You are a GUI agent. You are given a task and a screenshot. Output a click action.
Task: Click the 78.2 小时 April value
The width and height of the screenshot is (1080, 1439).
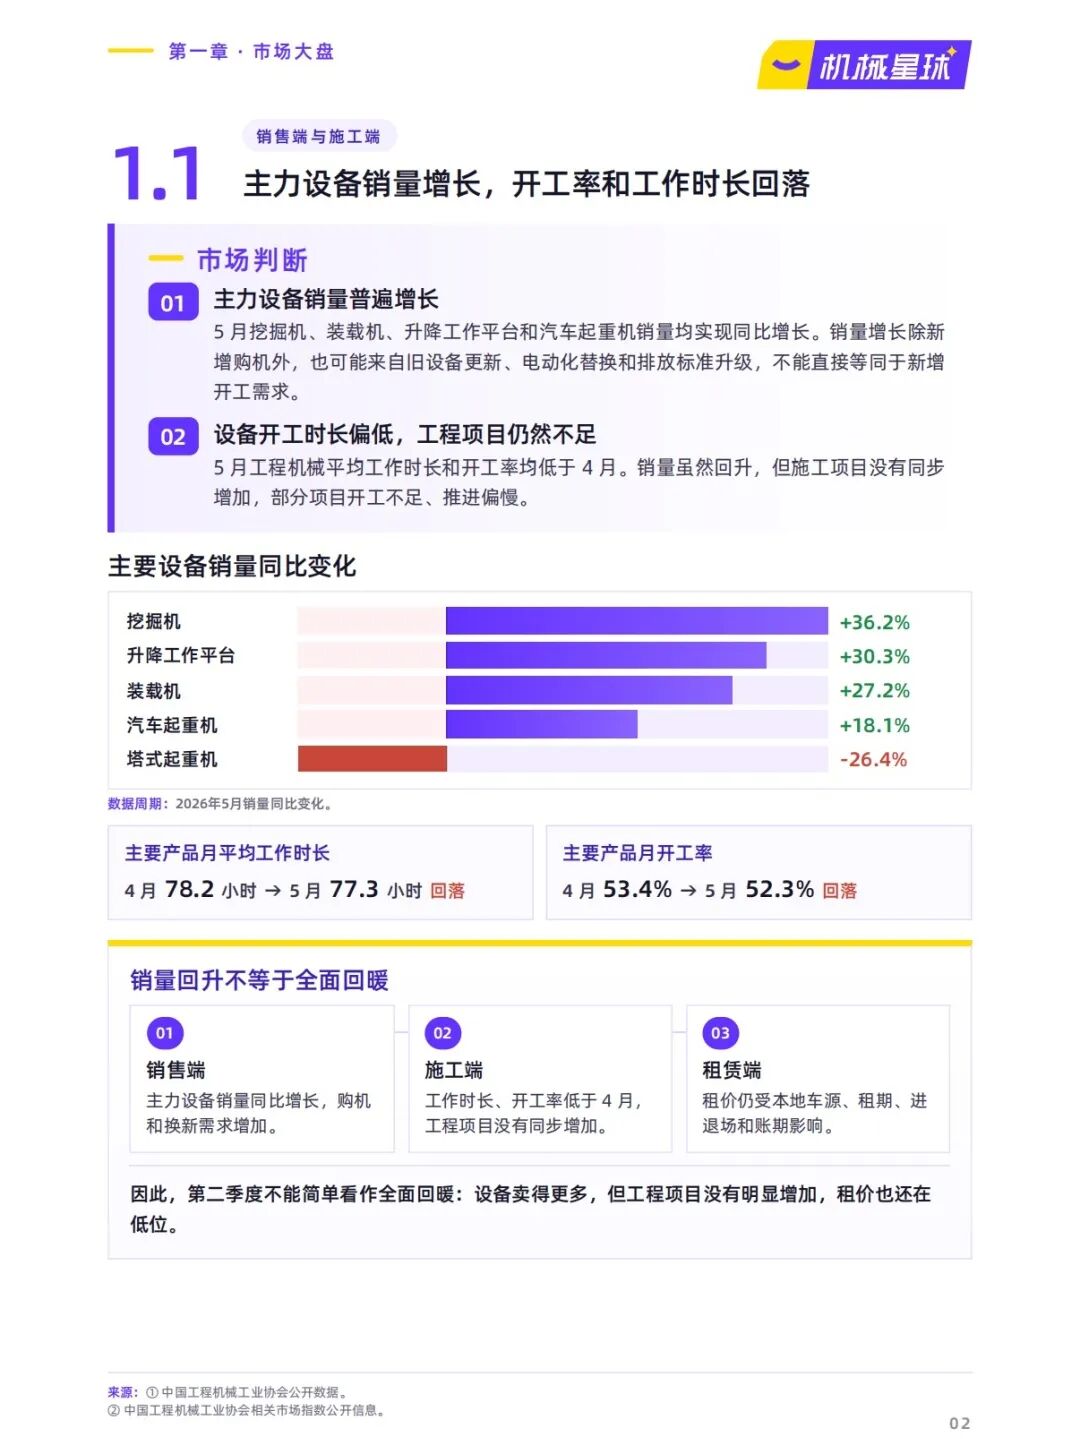[x=210, y=890]
